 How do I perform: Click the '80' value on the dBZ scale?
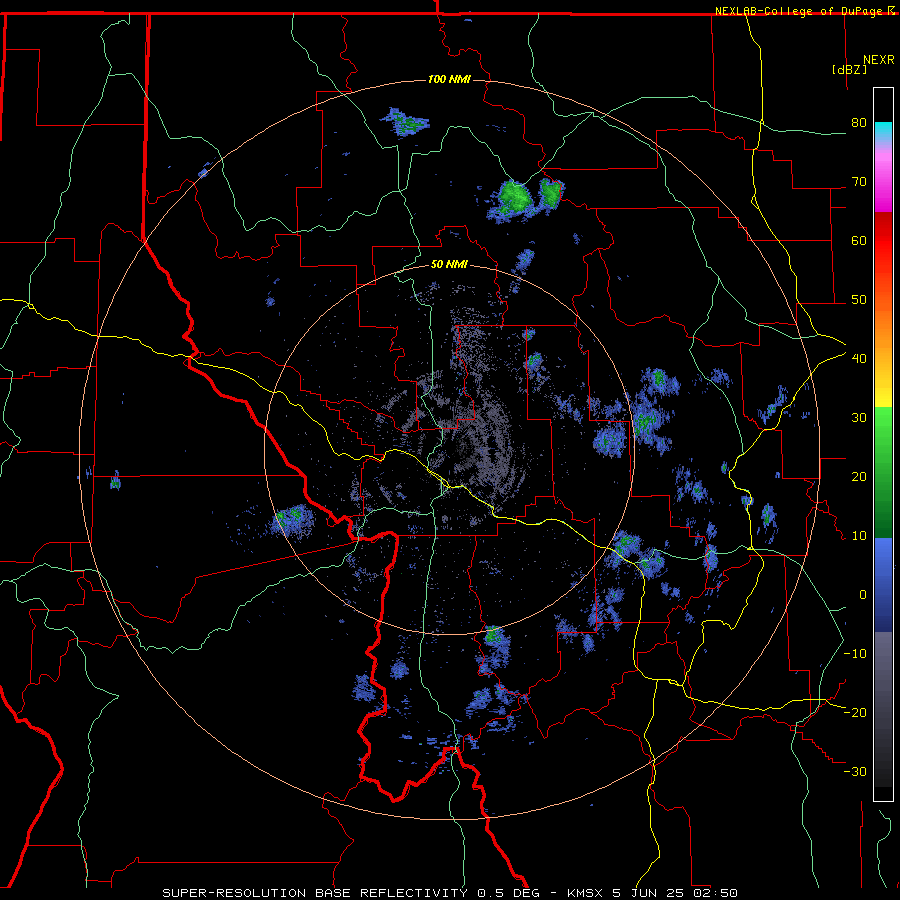pyautogui.click(x=859, y=123)
